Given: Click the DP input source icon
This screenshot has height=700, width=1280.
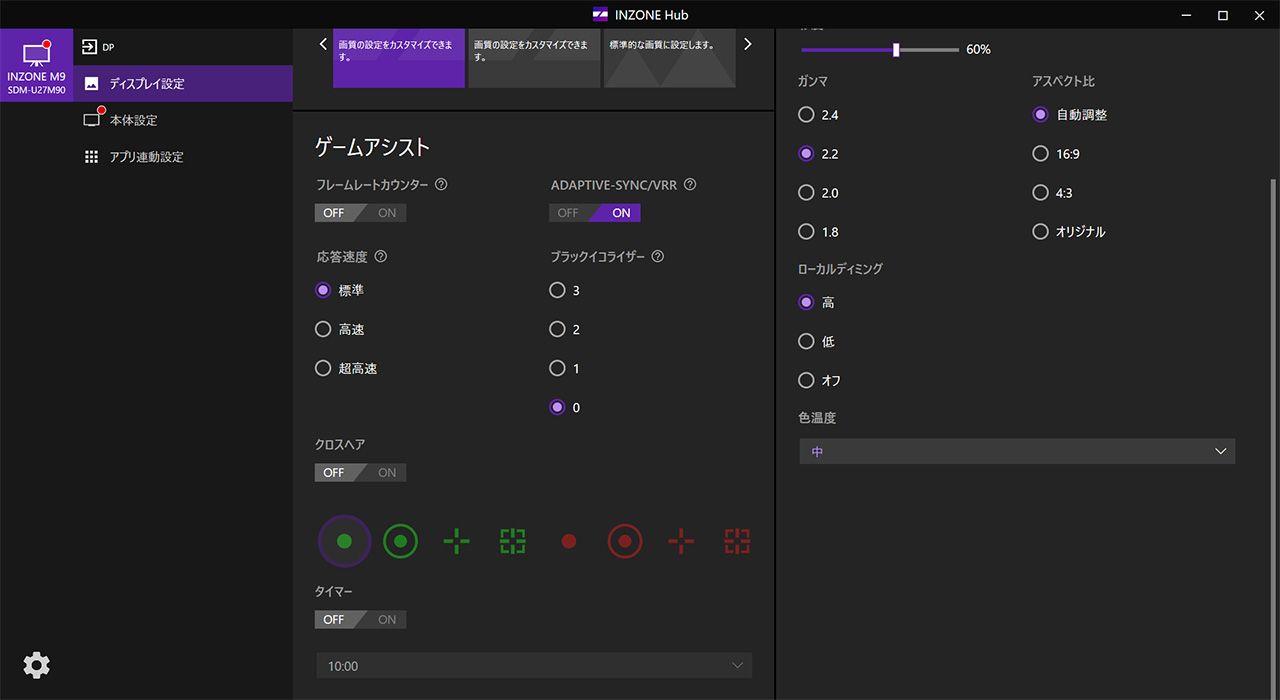Looking at the screenshot, I should point(90,47).
